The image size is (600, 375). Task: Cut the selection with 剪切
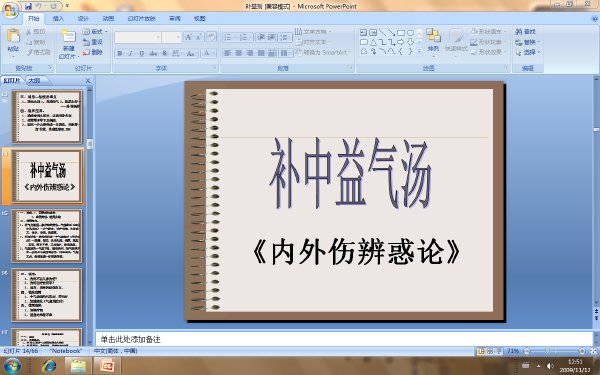[36, 32]
